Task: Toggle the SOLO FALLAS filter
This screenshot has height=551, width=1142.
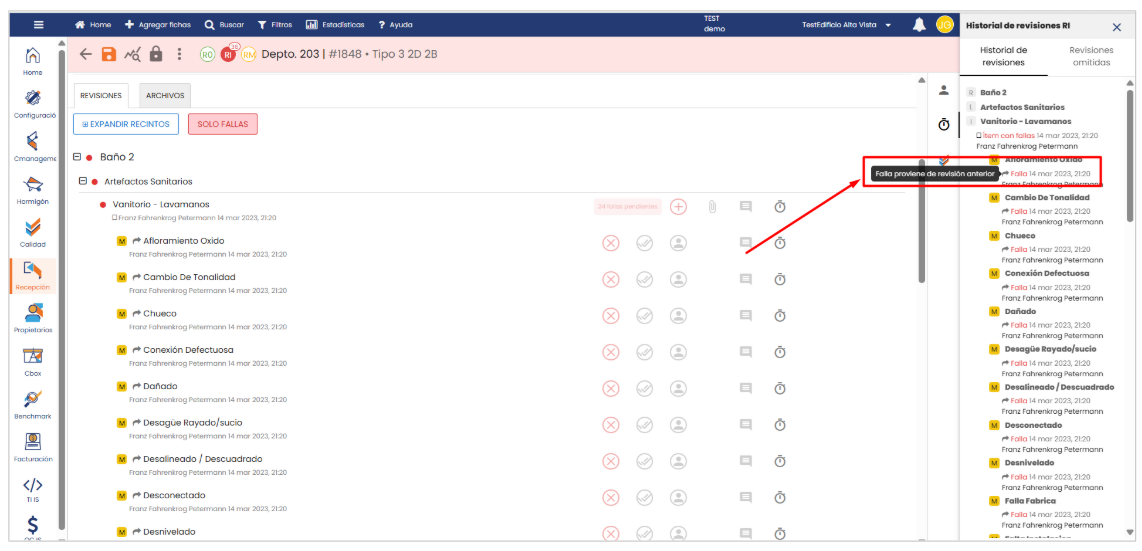Action: click(x=223, y=124)
